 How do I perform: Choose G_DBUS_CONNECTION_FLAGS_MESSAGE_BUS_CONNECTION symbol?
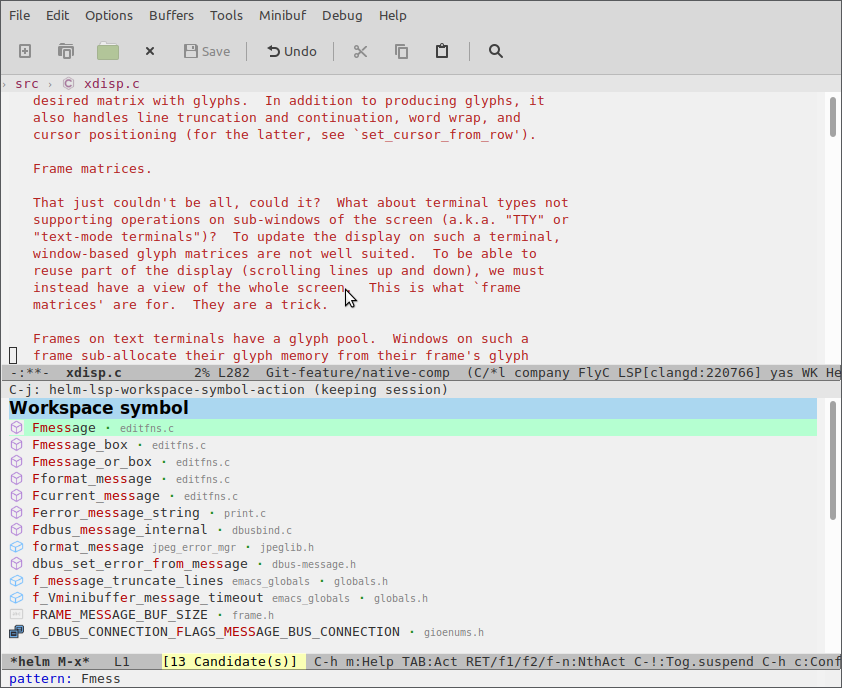215,632
